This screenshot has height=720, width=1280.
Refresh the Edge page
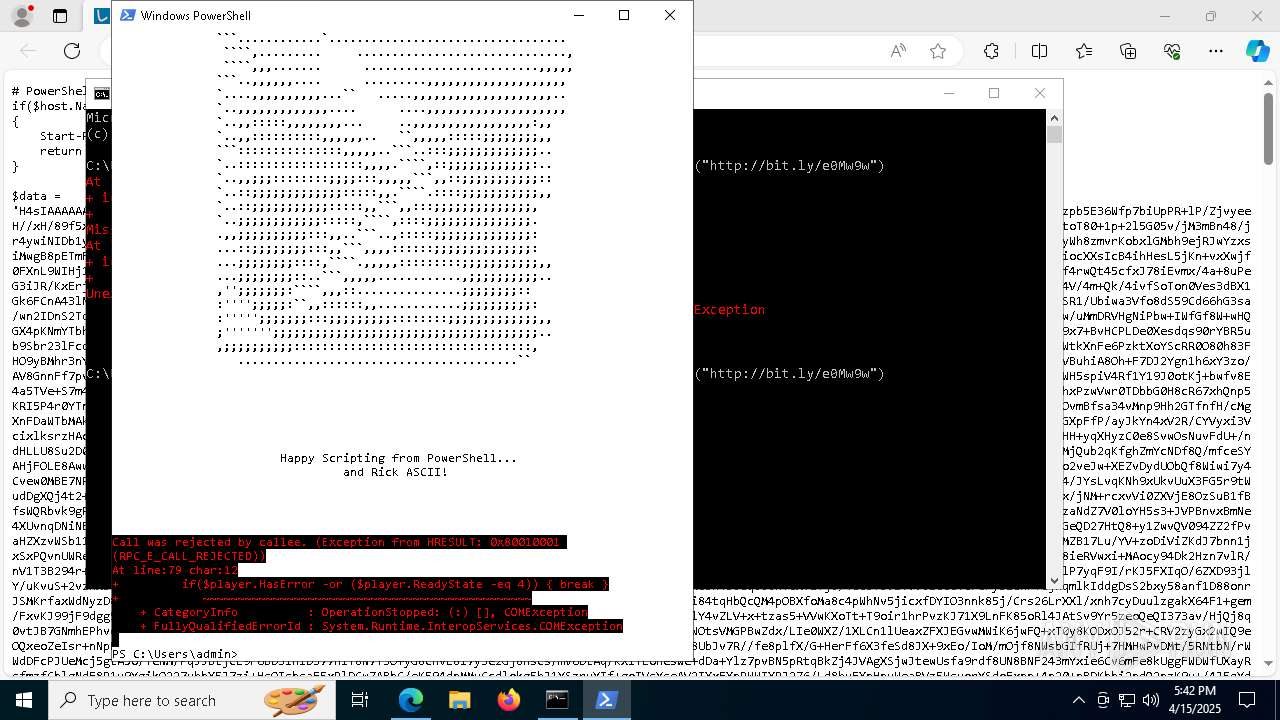72,51
